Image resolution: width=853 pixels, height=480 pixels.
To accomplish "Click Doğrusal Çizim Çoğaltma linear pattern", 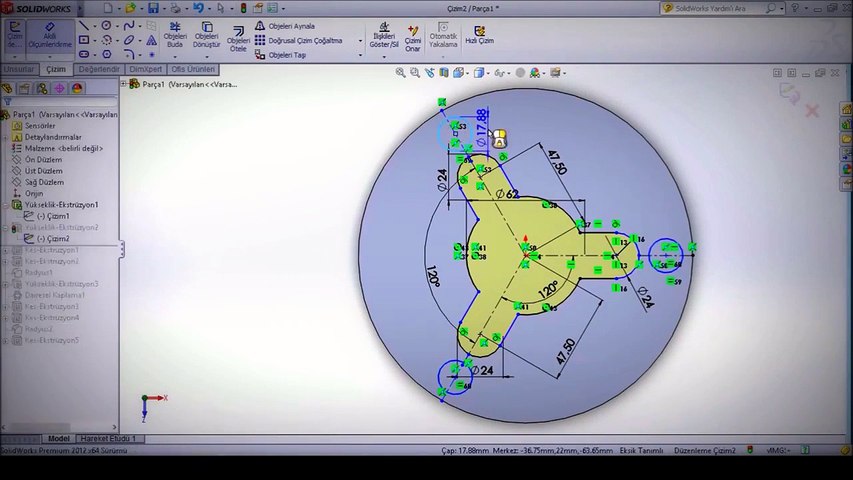I will (x=299, y=40).
